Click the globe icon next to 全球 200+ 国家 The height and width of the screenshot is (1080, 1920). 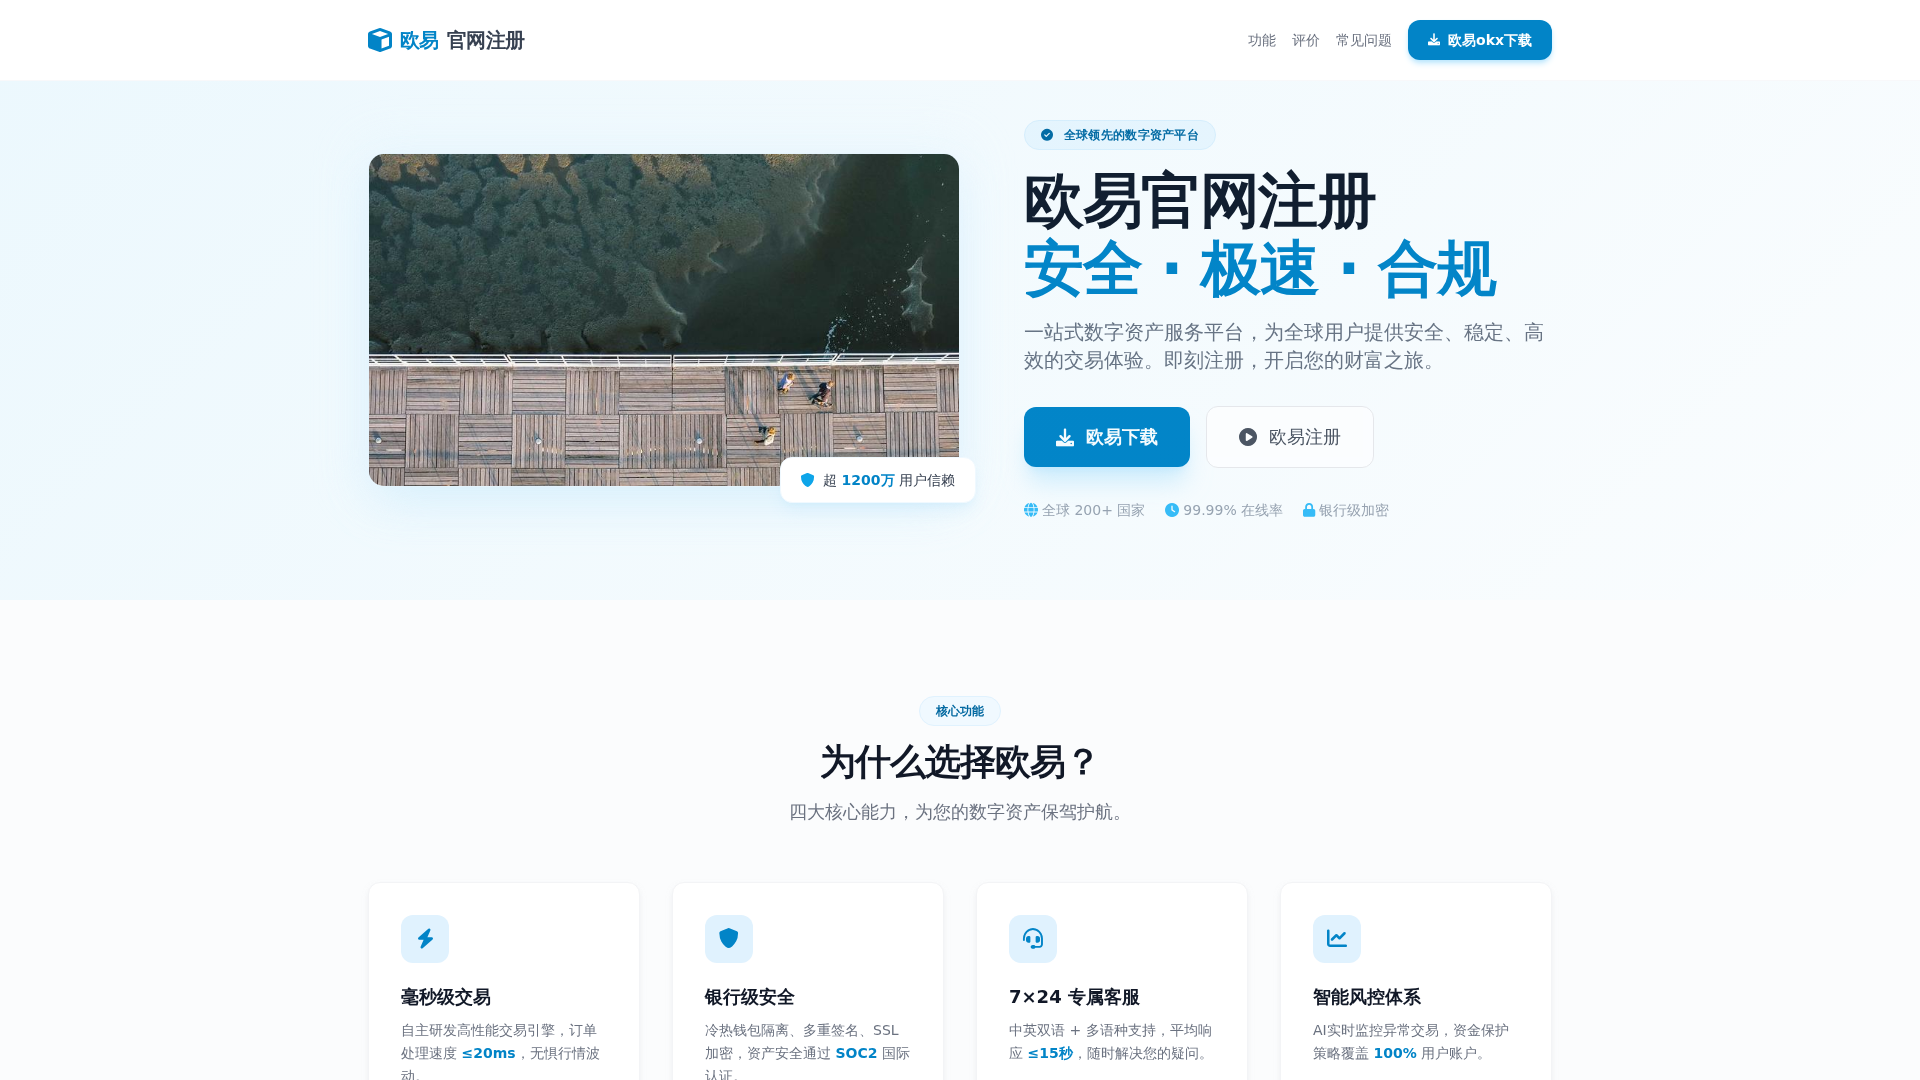coord(1031,510)
